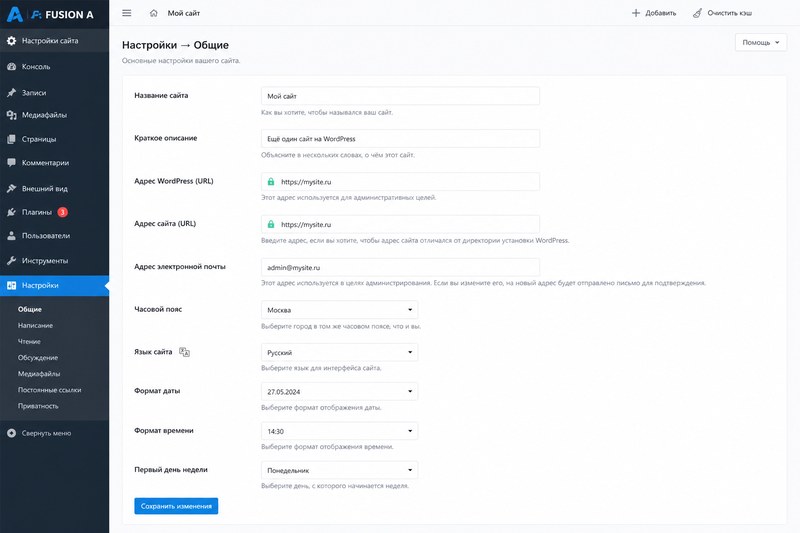The width and height of the screenshot is (800, 533).
Task: Open the Часовой пояс dropdown showing Москва
Action: click(339, 310)
